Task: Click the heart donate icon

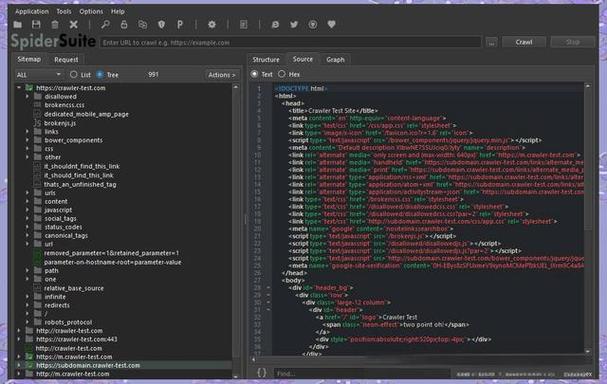Action: (331, 24)
